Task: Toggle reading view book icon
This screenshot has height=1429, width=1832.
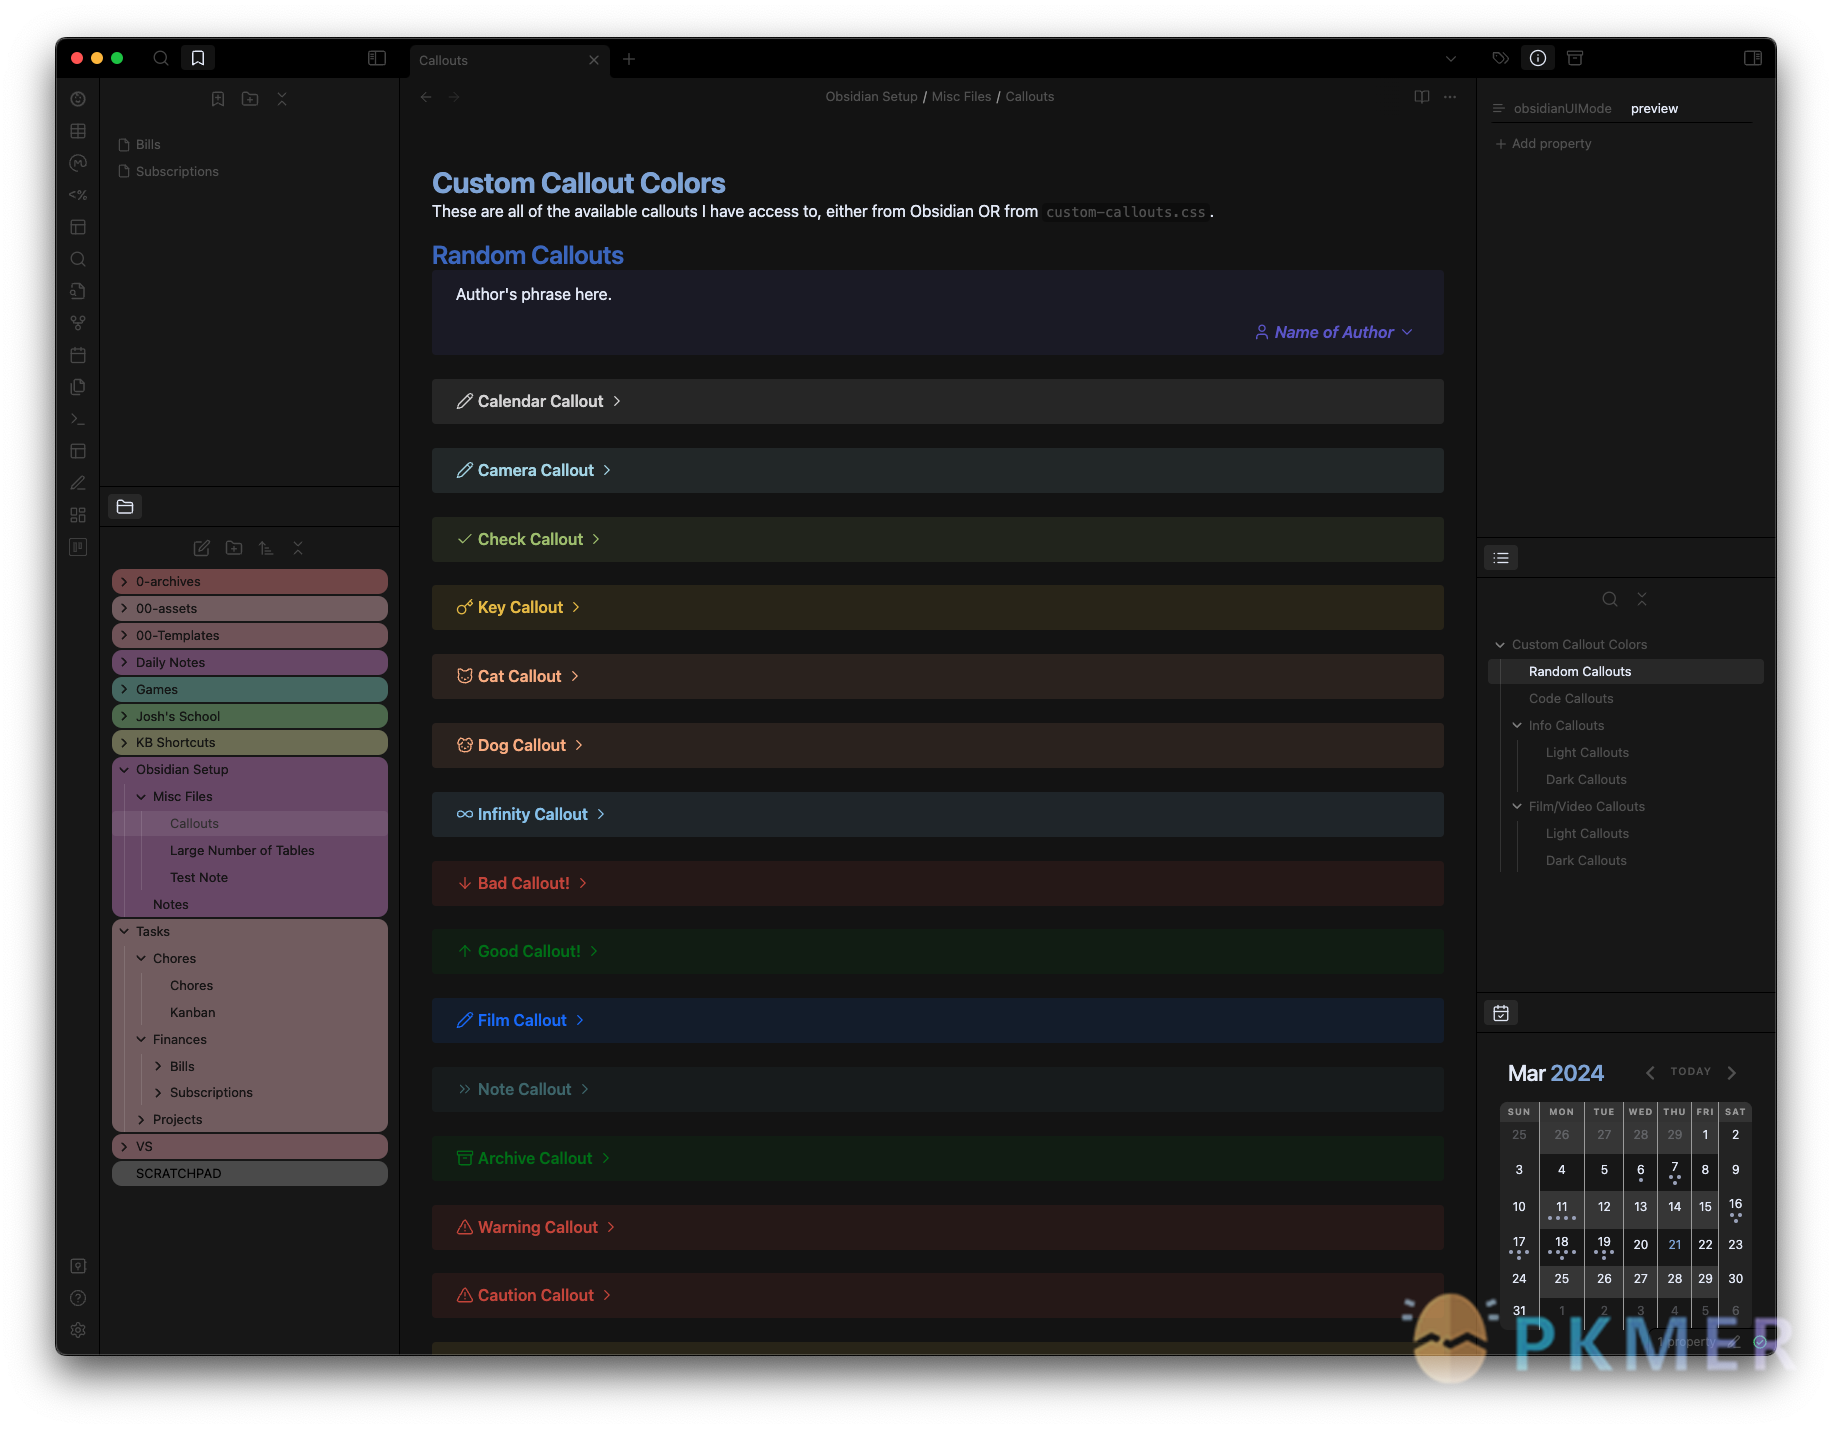Action: [1422, 97]
